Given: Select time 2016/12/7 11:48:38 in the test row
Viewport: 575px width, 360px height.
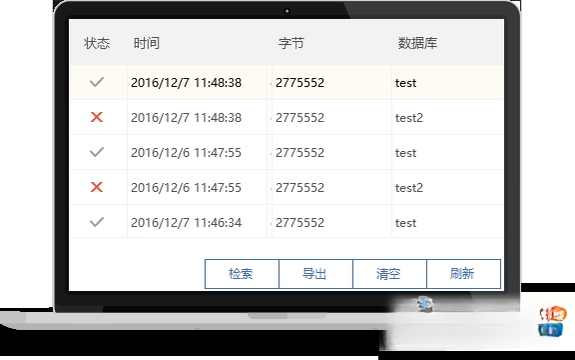Looking at the screenshot, I should (186, 83).
